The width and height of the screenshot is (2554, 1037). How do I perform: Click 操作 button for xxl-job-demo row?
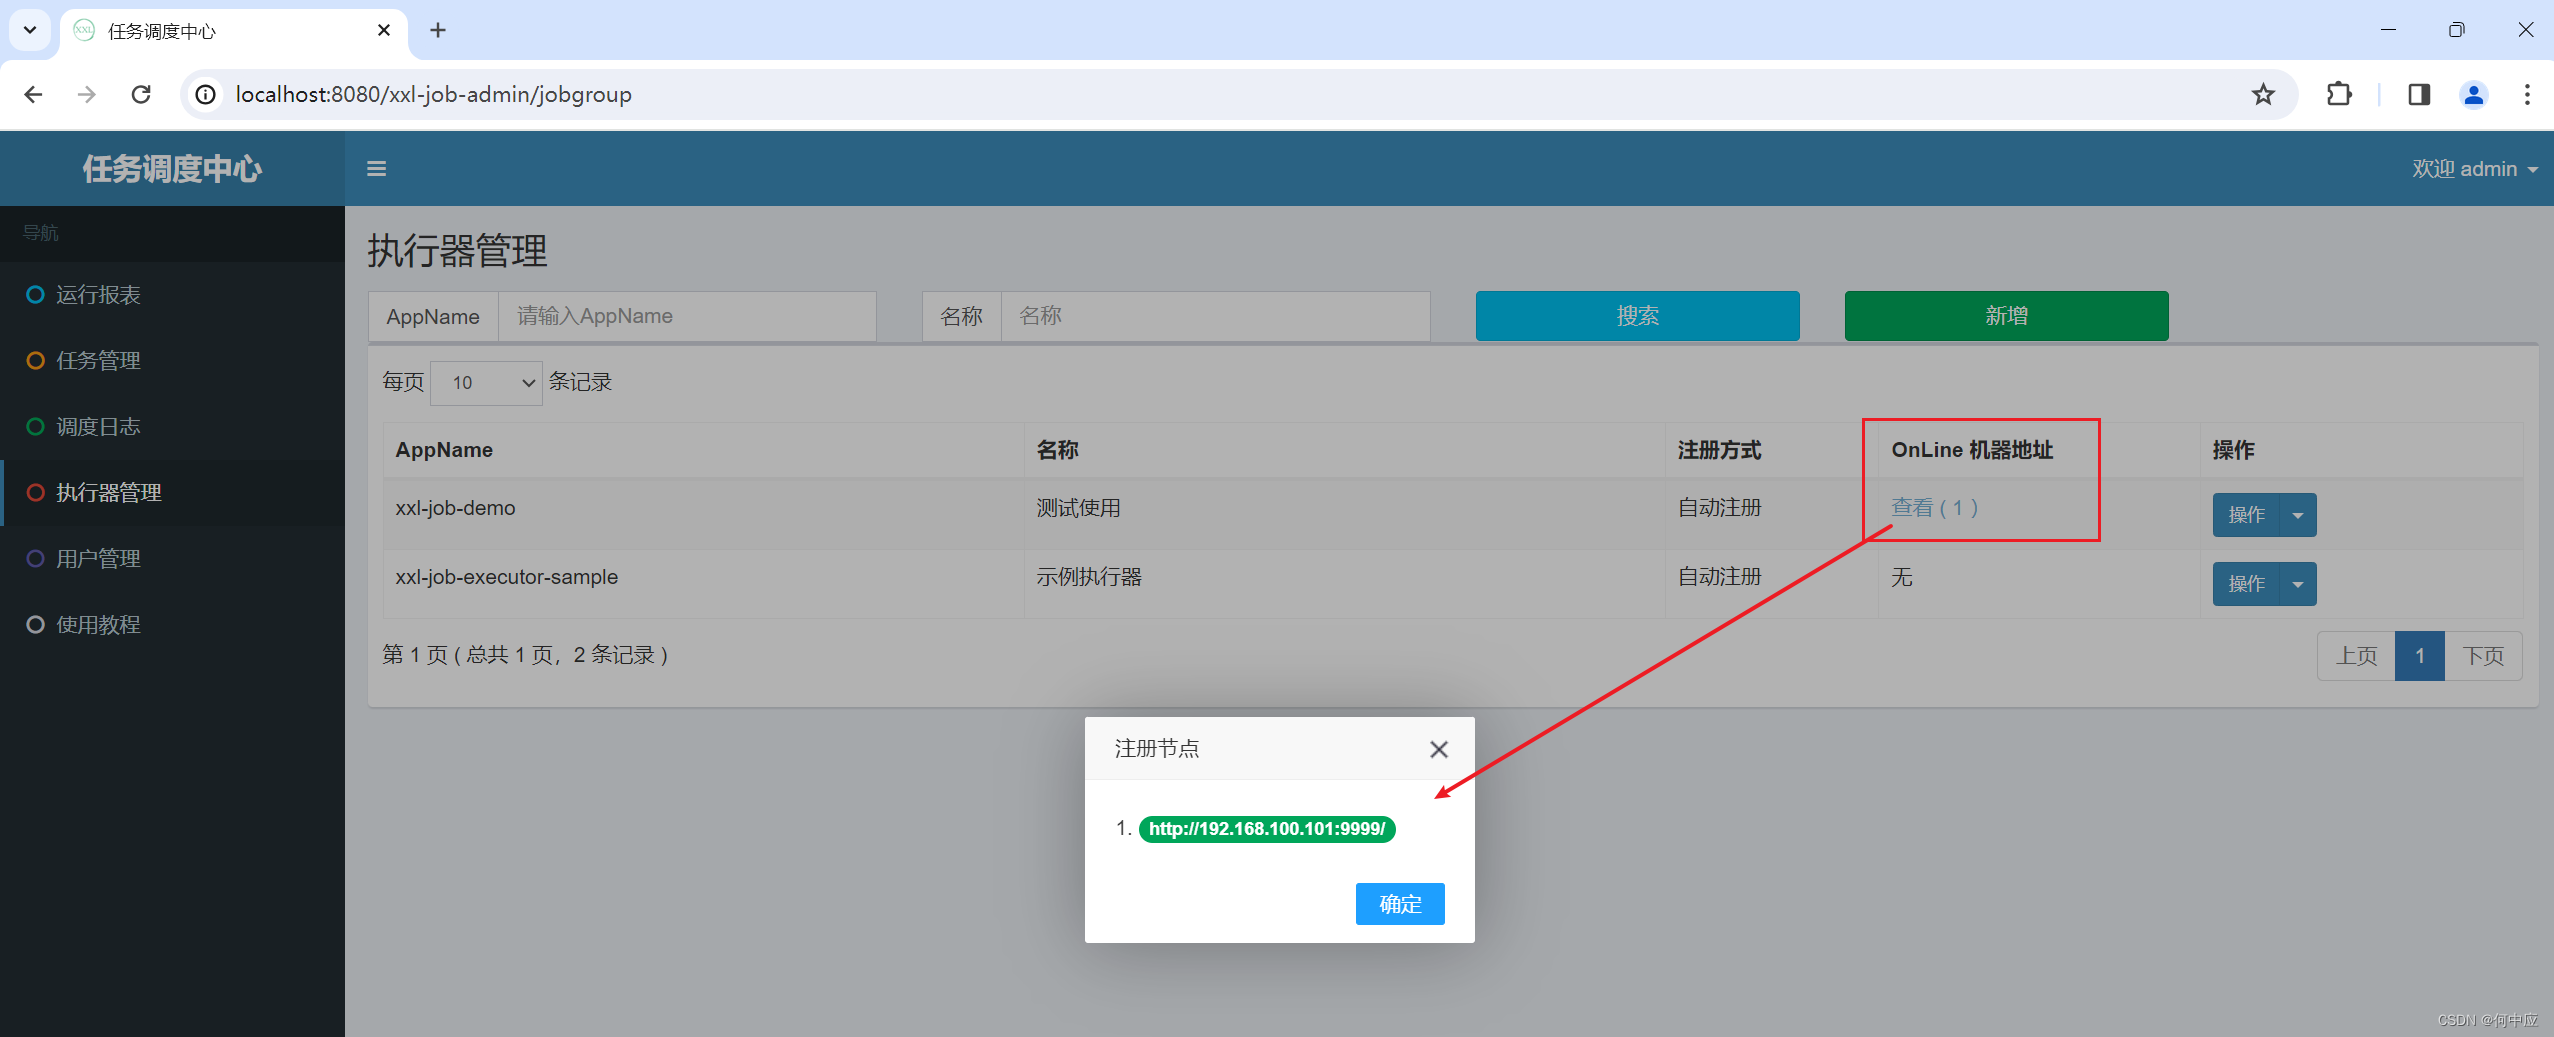(x=2246, y=515)
